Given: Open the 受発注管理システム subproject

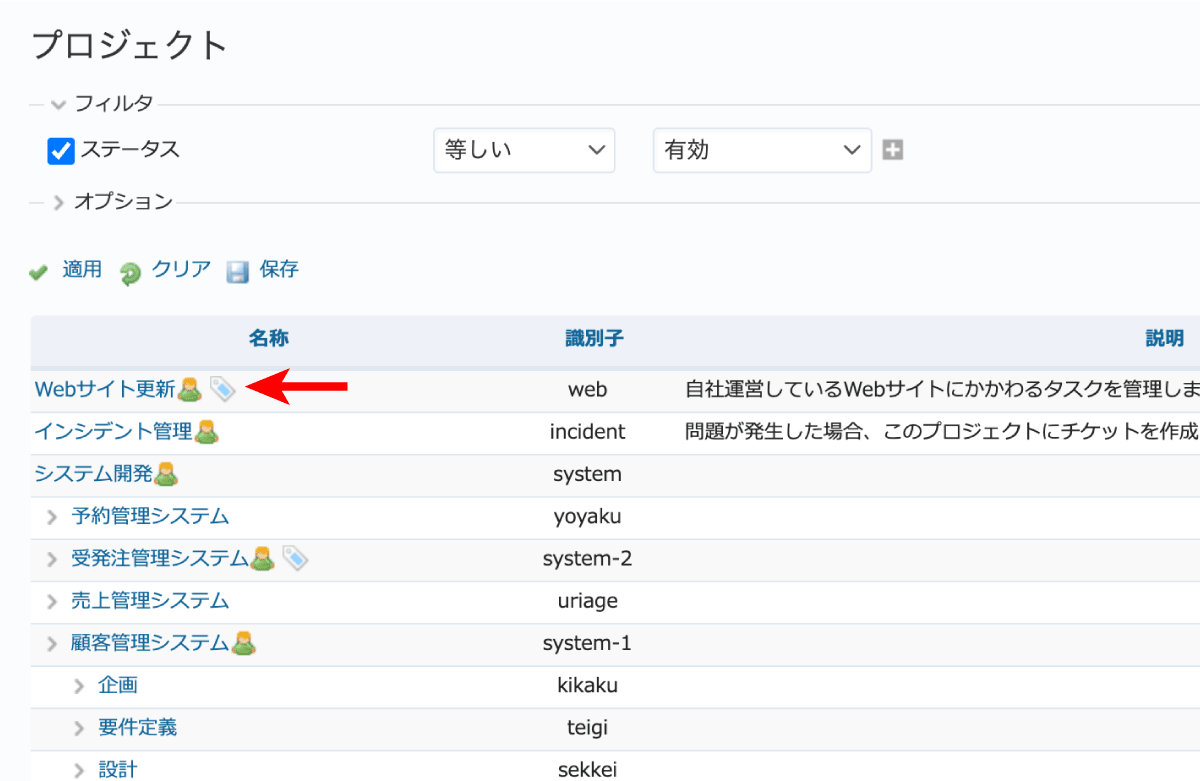Looking at the screenshot, I should point(160,558).
